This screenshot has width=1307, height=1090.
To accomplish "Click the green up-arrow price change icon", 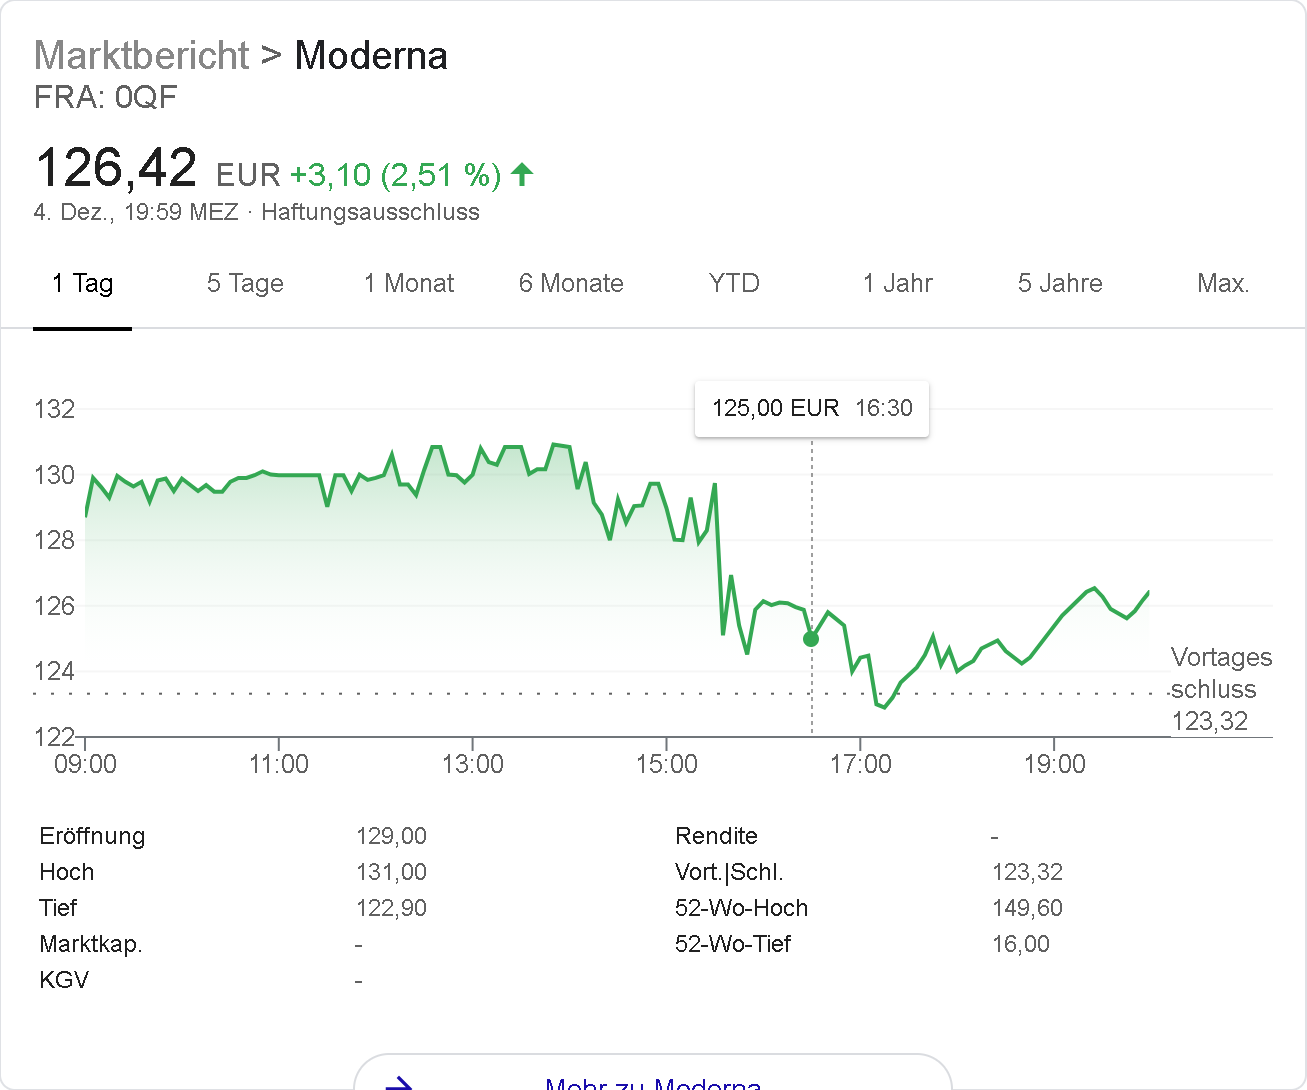I will coord(522,175).
